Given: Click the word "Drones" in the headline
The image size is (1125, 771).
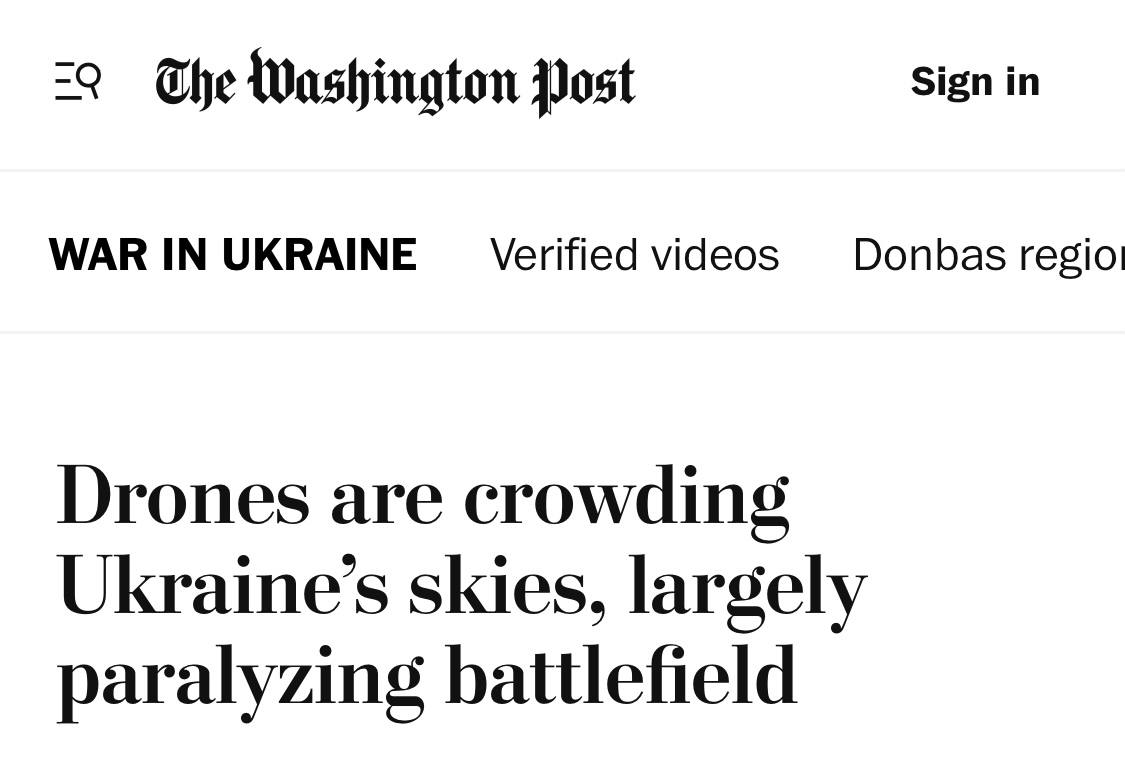Looking at the screenshot, I should point(183,496).
